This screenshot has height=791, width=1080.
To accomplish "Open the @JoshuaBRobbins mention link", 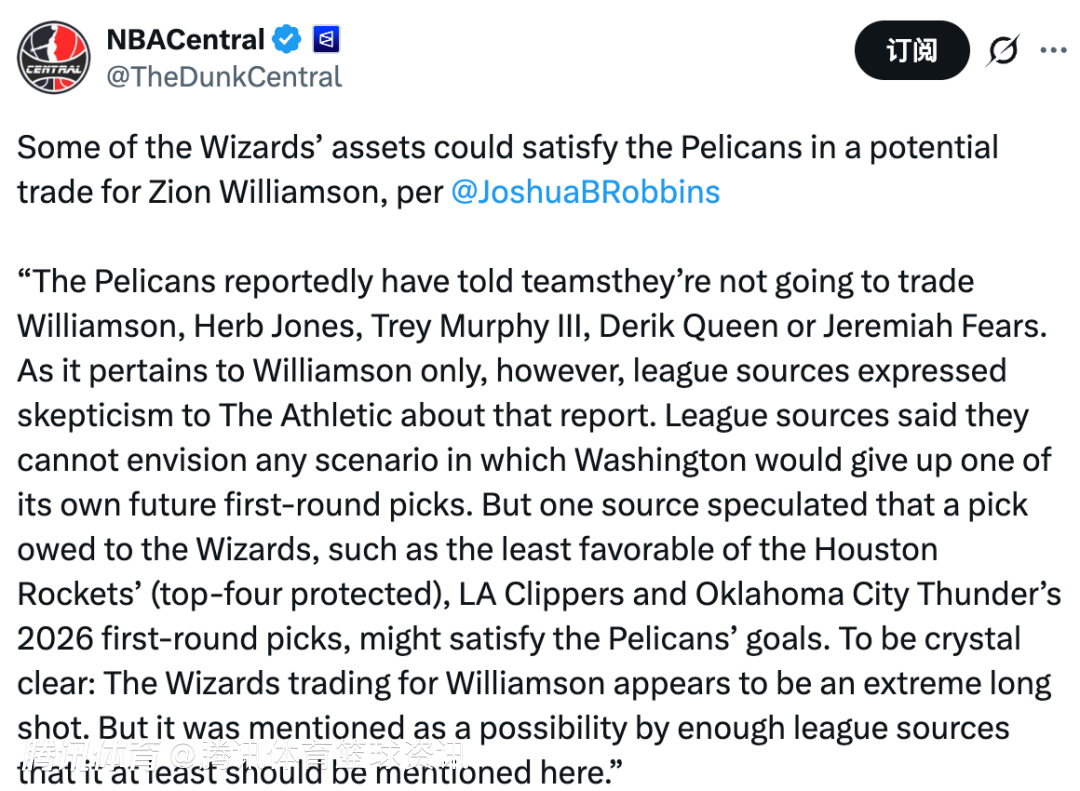I will (585, 192).
